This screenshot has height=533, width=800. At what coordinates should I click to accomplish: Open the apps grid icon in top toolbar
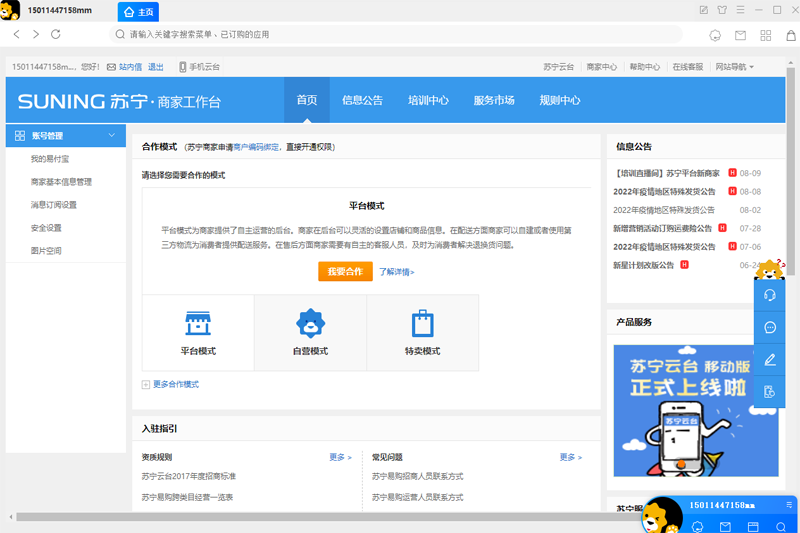click(766, 35)
